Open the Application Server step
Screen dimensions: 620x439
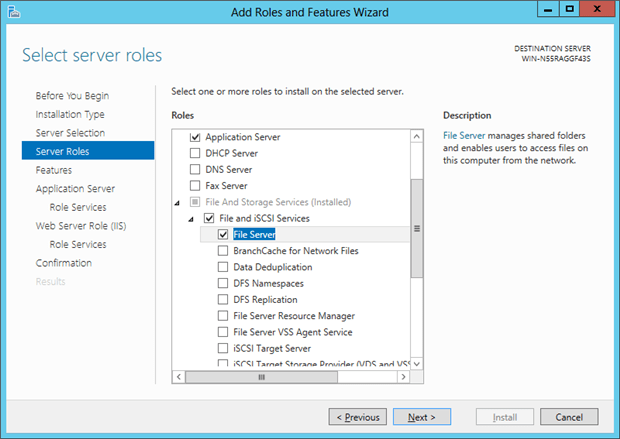coord(75,189)
